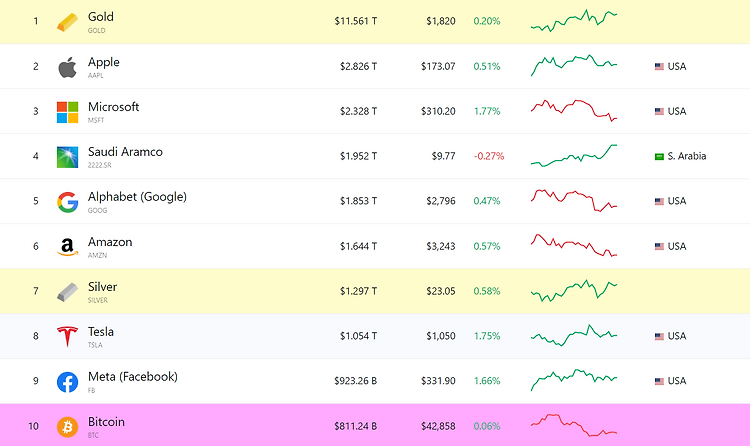Click the Saudi Arabia flag icon
This screenshot has height=446, width=750.
click(659, 156)
